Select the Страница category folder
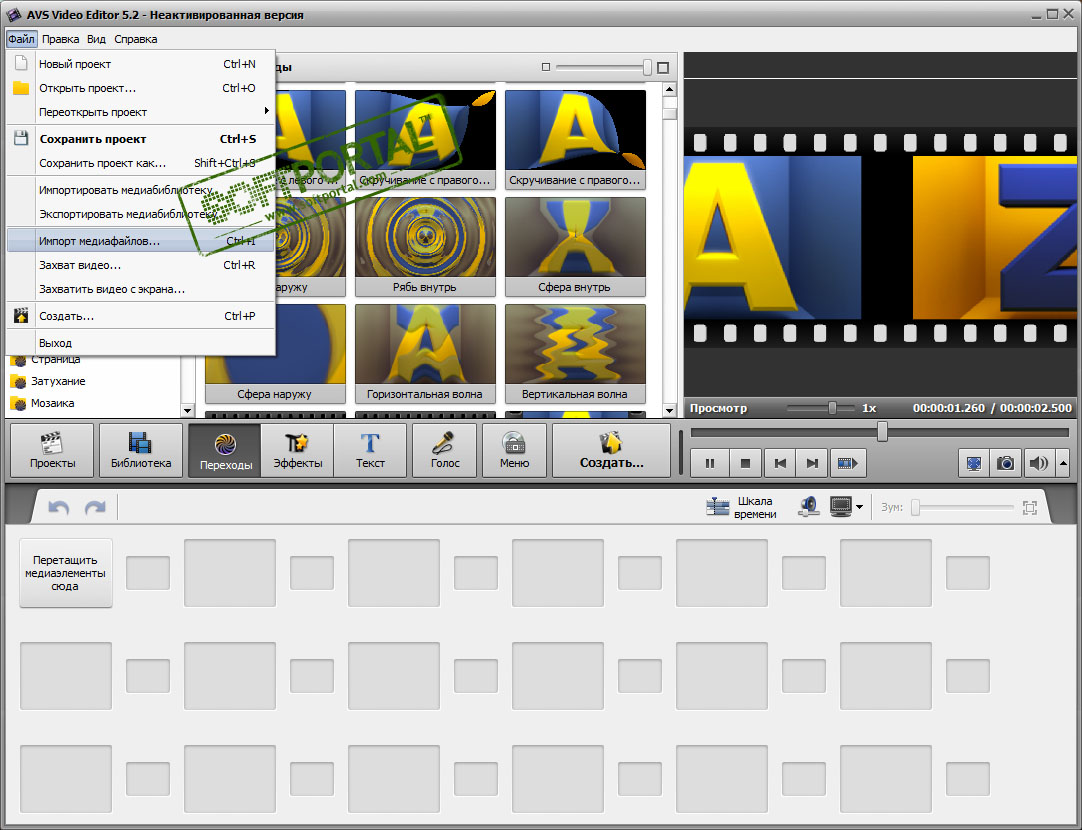 coord(47,361)
